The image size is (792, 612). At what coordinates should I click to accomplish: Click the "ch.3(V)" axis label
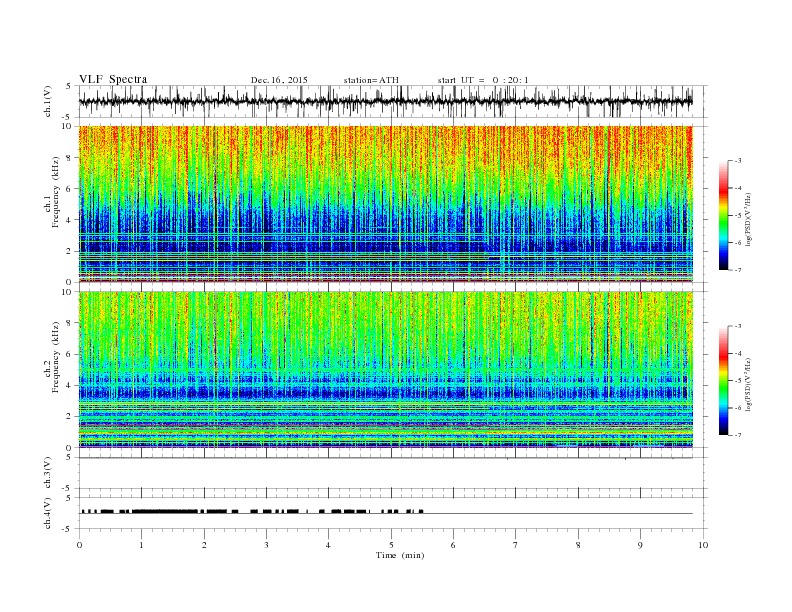click(48, 473)
